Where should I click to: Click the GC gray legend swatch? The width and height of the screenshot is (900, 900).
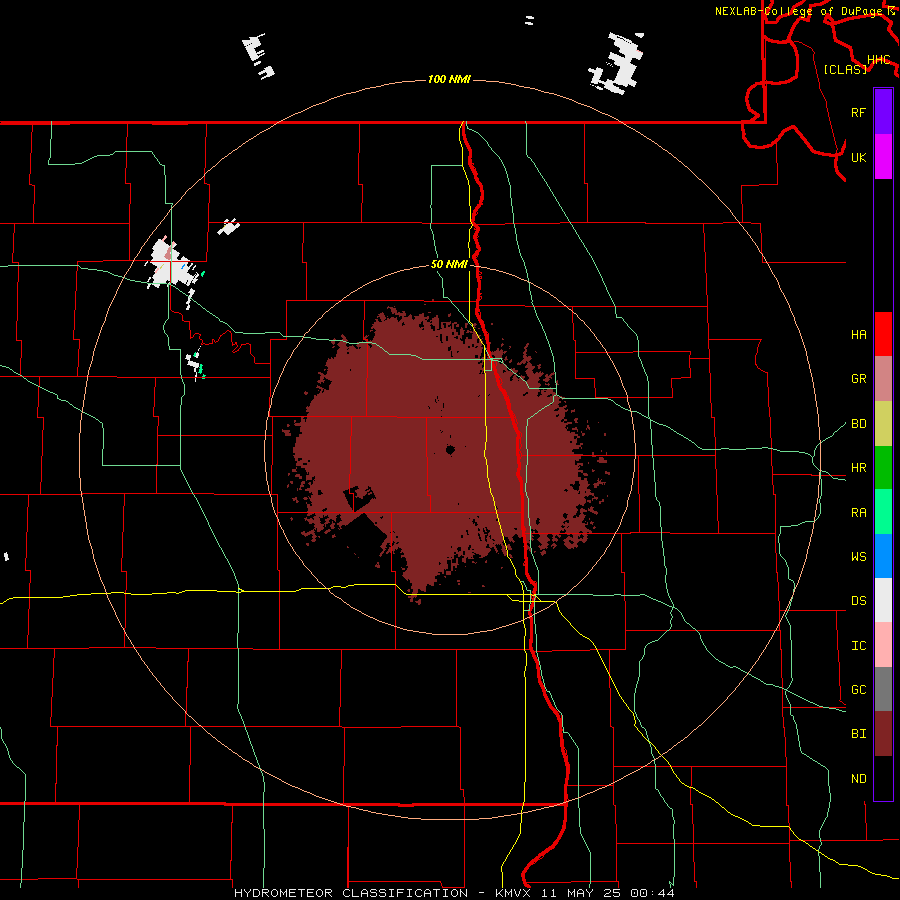(x=883, y=689)
